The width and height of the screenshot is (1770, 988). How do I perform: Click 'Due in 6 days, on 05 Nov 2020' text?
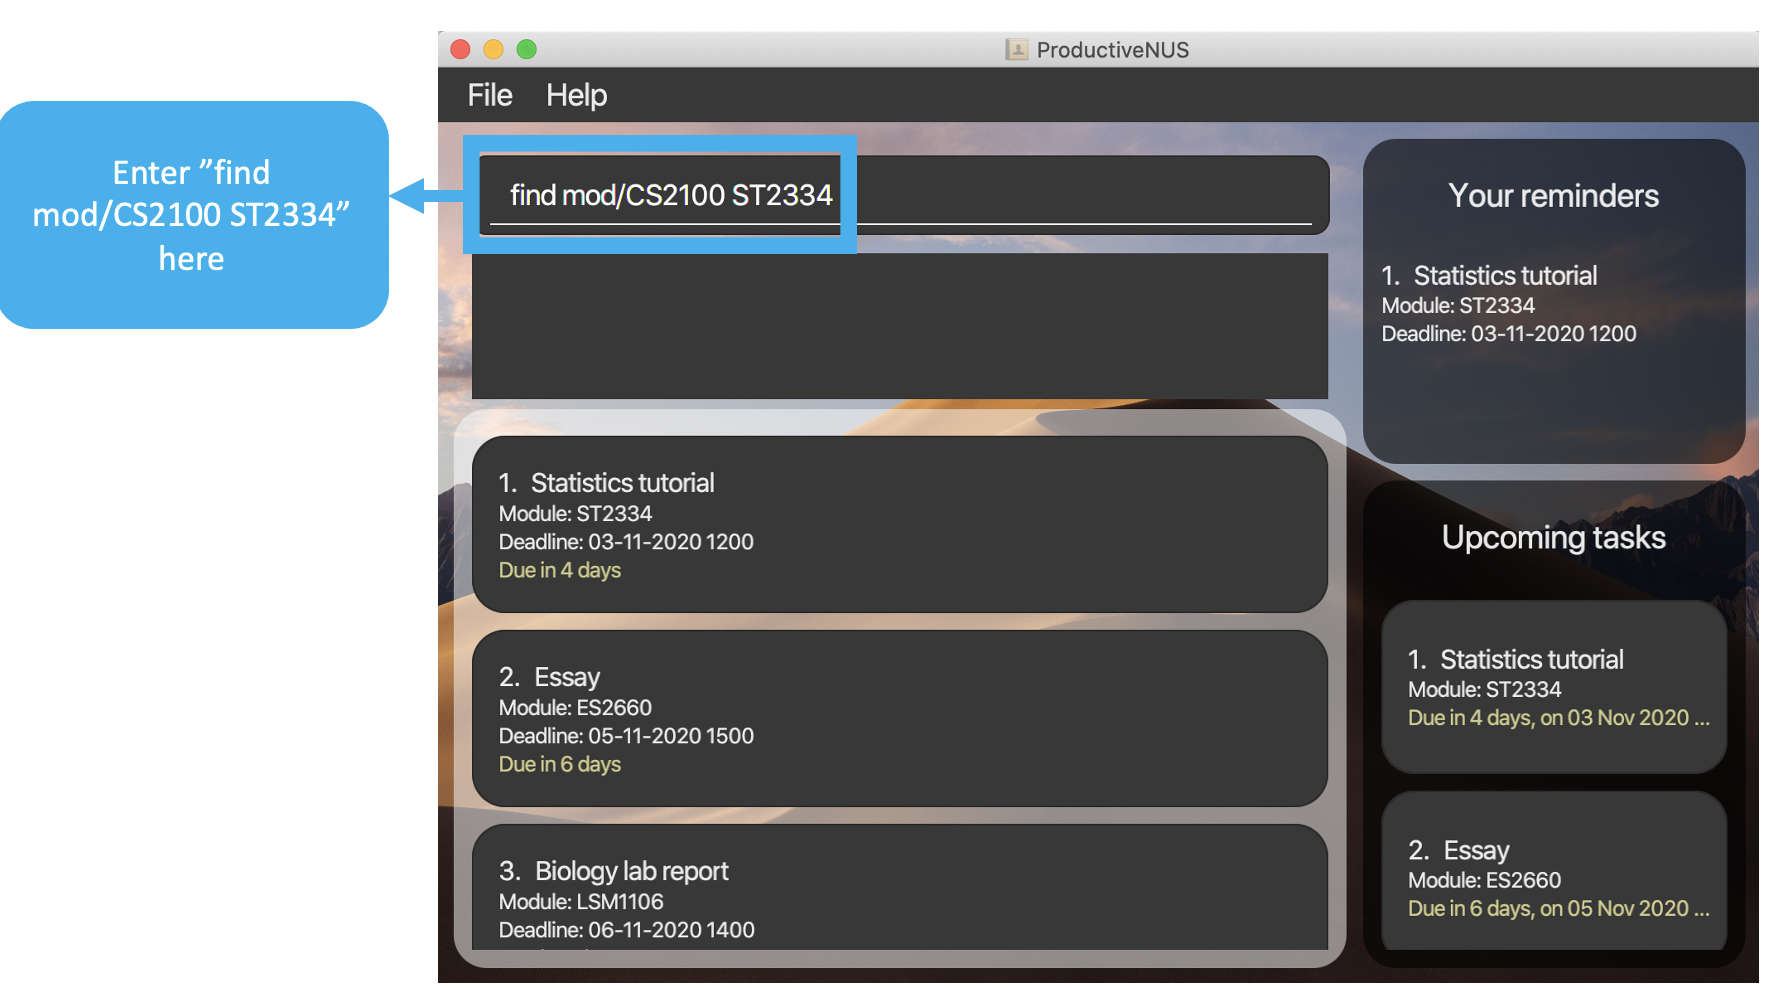[x=1558, y=908]
